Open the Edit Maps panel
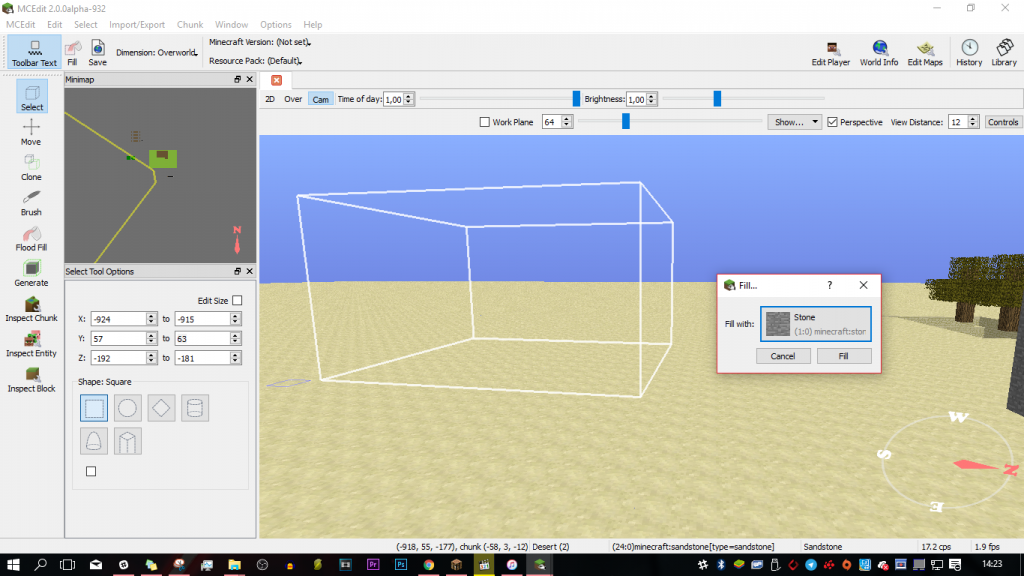1024x576 pixels. point(925,53)
